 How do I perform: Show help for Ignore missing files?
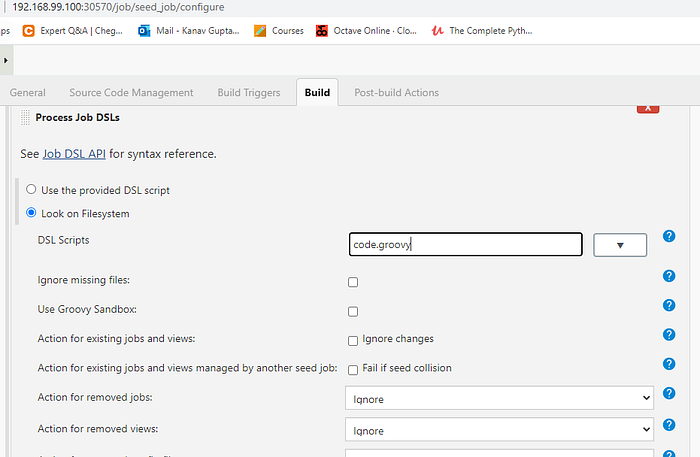[x=669, y=276]
